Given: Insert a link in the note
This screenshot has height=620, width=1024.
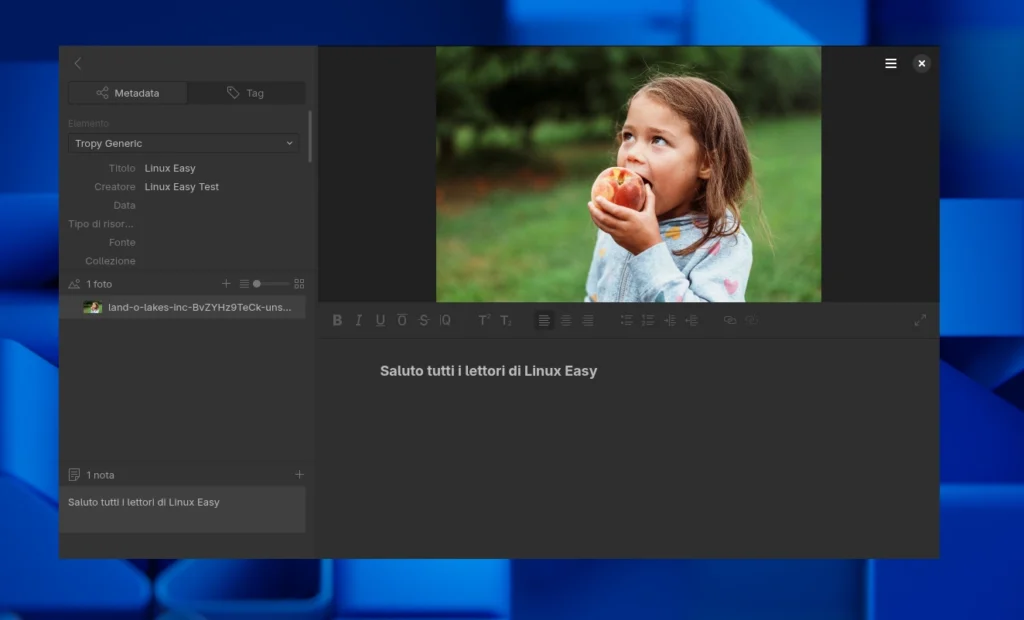Looking at the screenshot, I should pyautogui.click(x=729, y=320).
